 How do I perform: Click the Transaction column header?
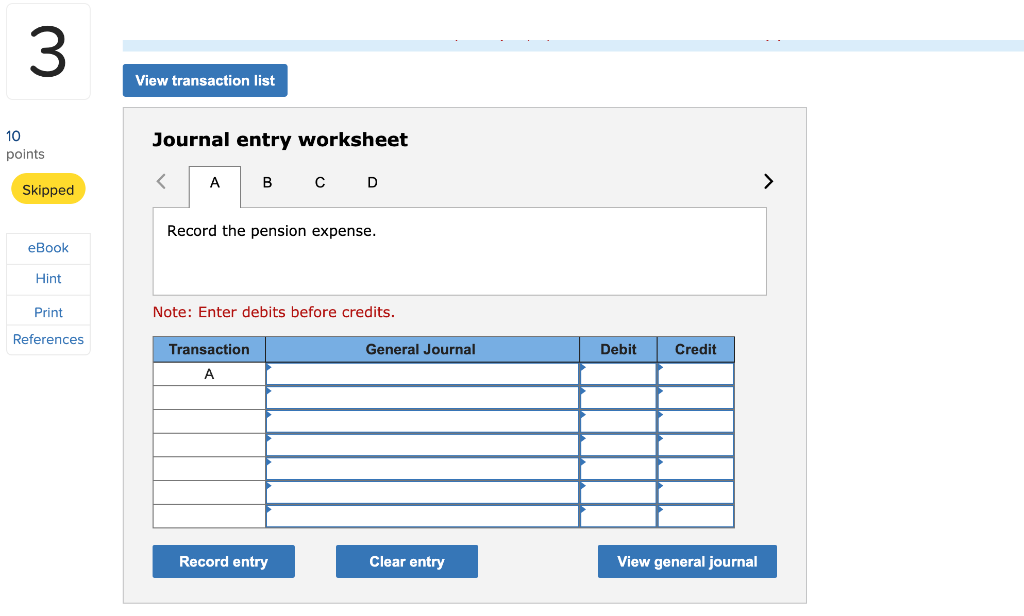coord(209,349)
